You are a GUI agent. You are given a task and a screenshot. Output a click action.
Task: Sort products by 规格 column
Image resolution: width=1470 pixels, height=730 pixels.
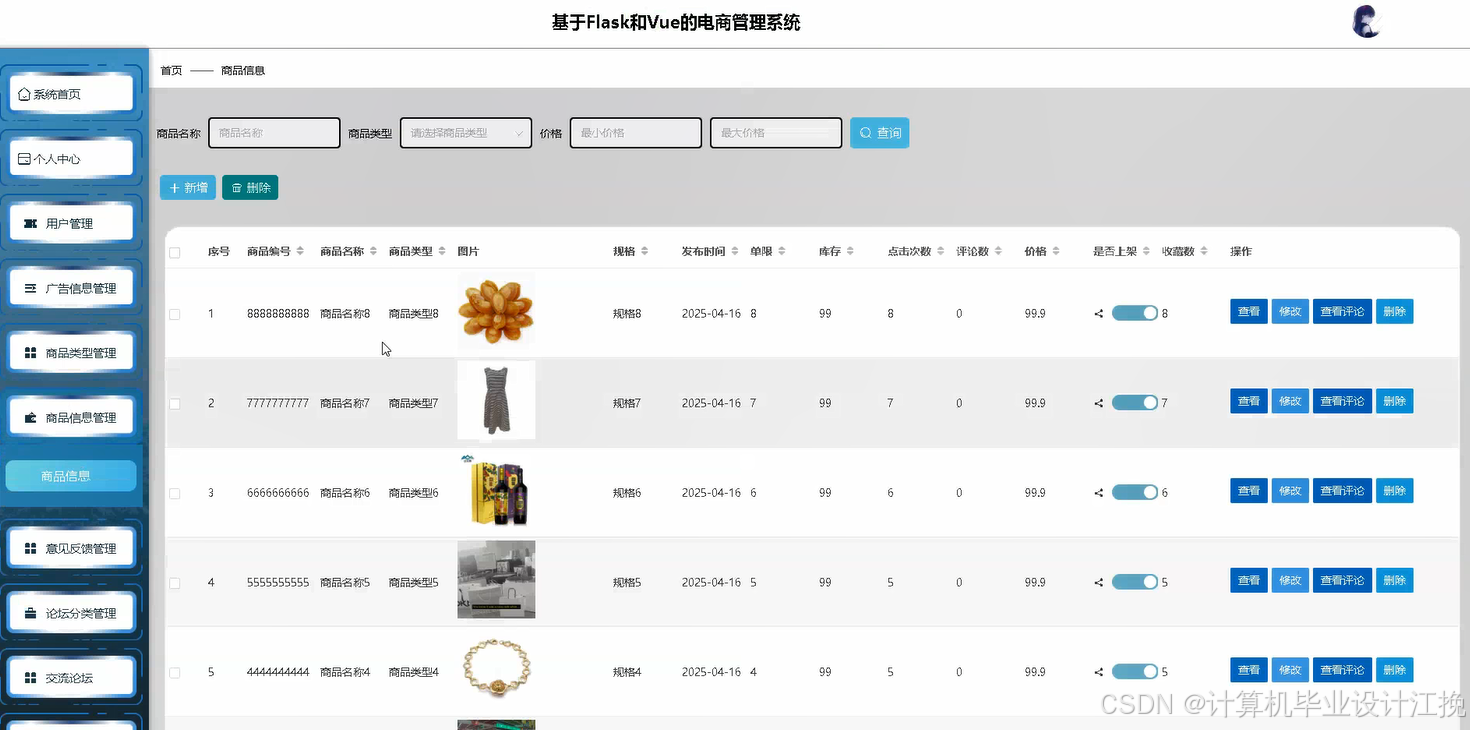click(644, 251)
